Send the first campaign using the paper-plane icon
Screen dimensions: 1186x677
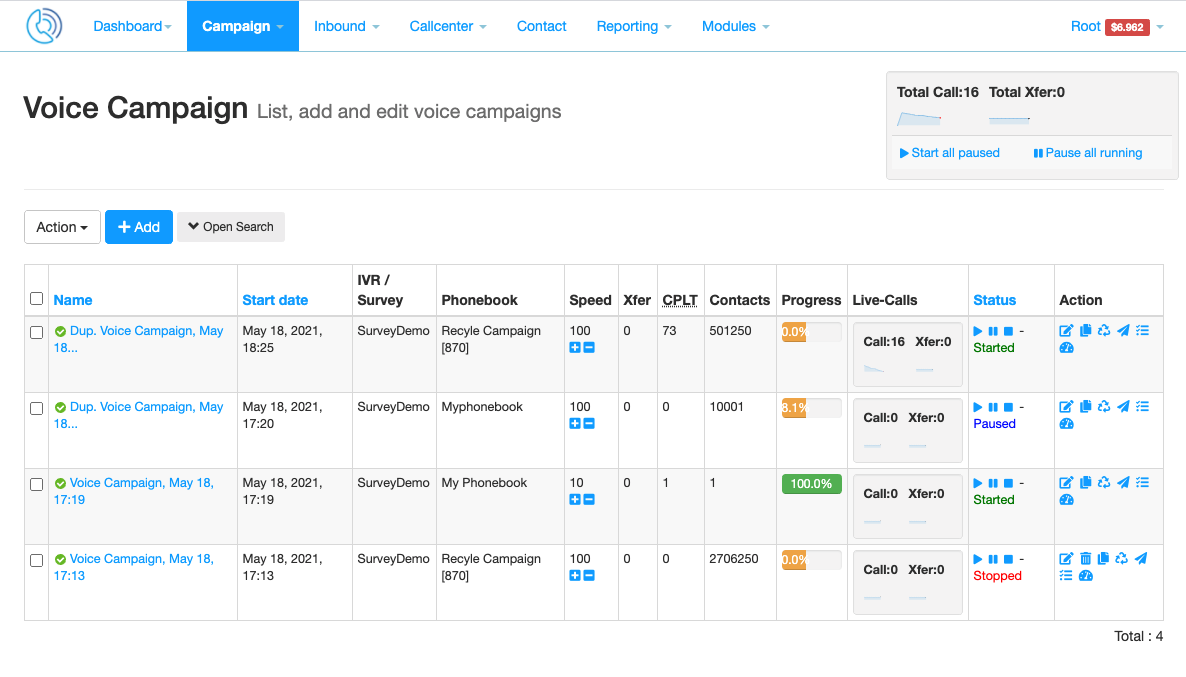point(1123,330)
